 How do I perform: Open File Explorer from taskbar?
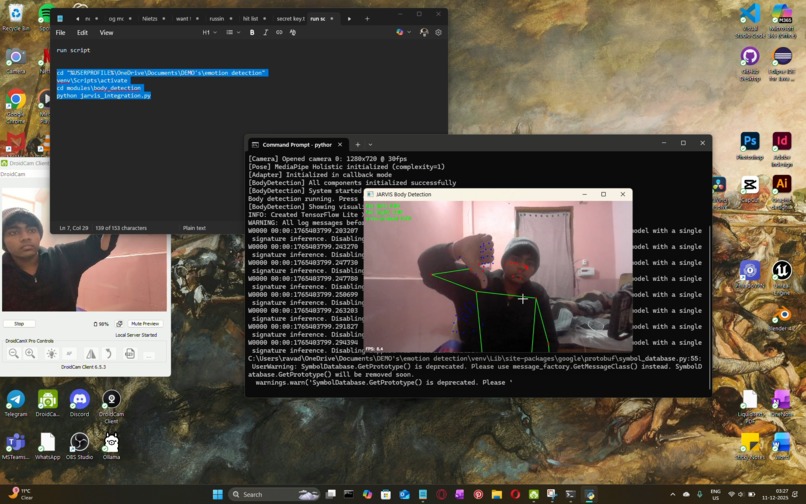coord(497,494)
